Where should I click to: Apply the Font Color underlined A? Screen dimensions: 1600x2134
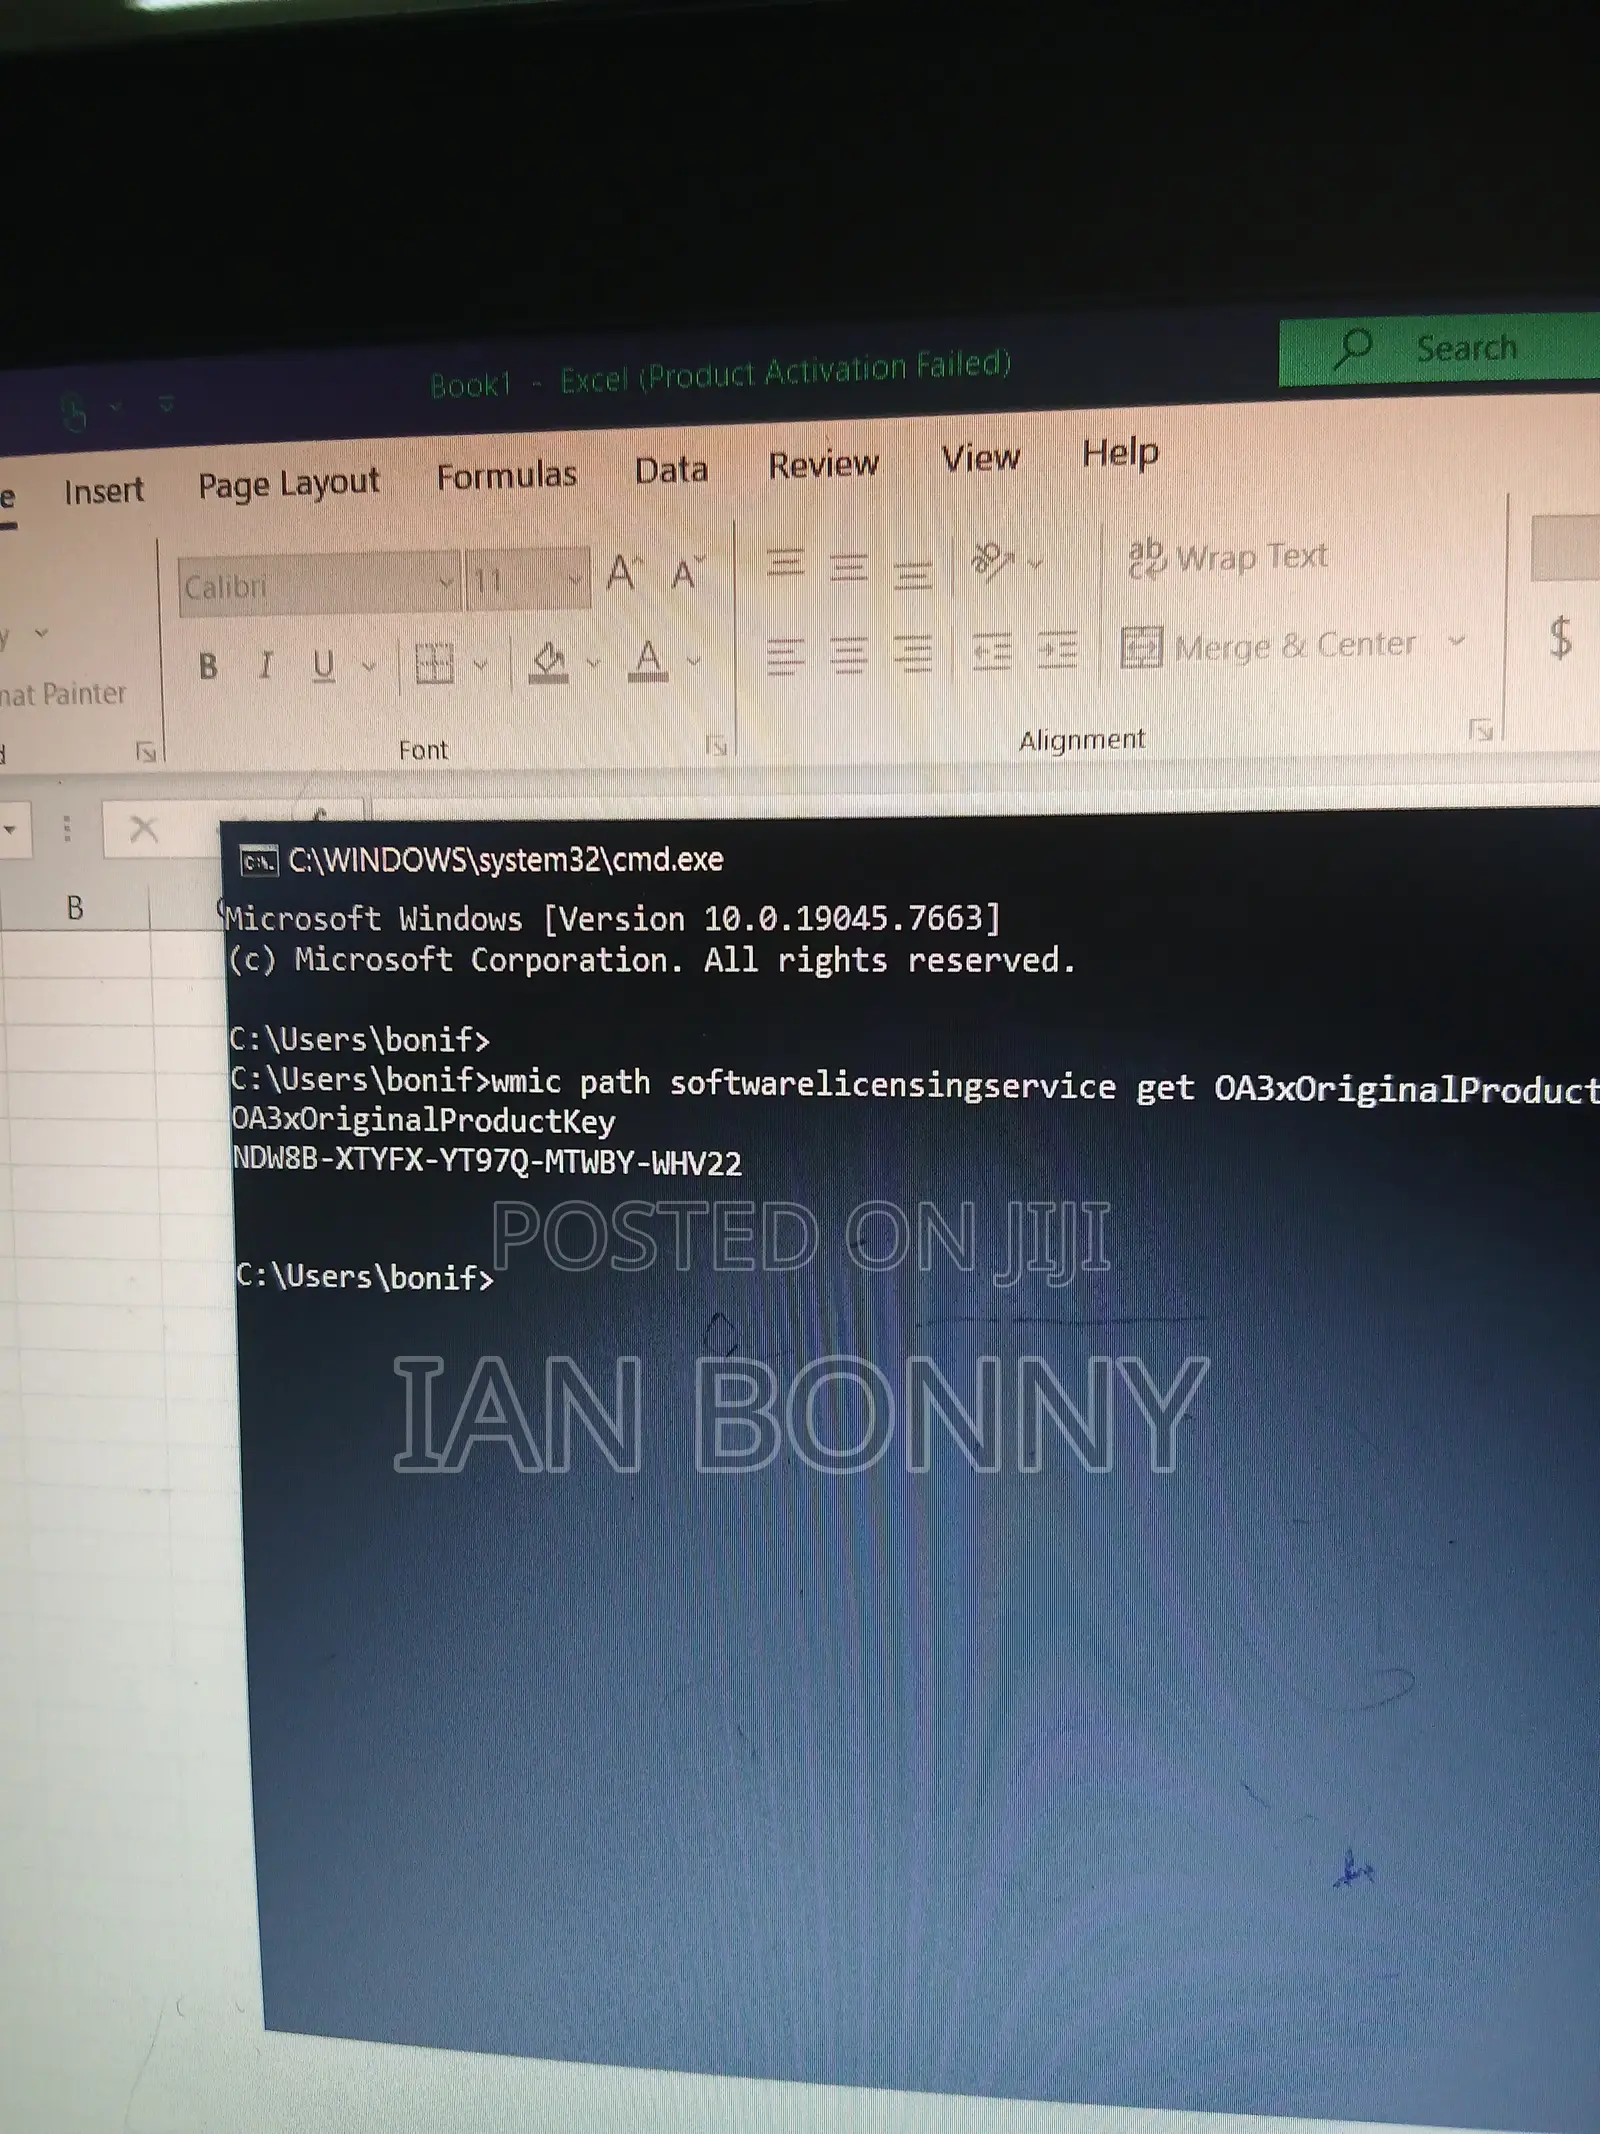[x=648, y=660]
